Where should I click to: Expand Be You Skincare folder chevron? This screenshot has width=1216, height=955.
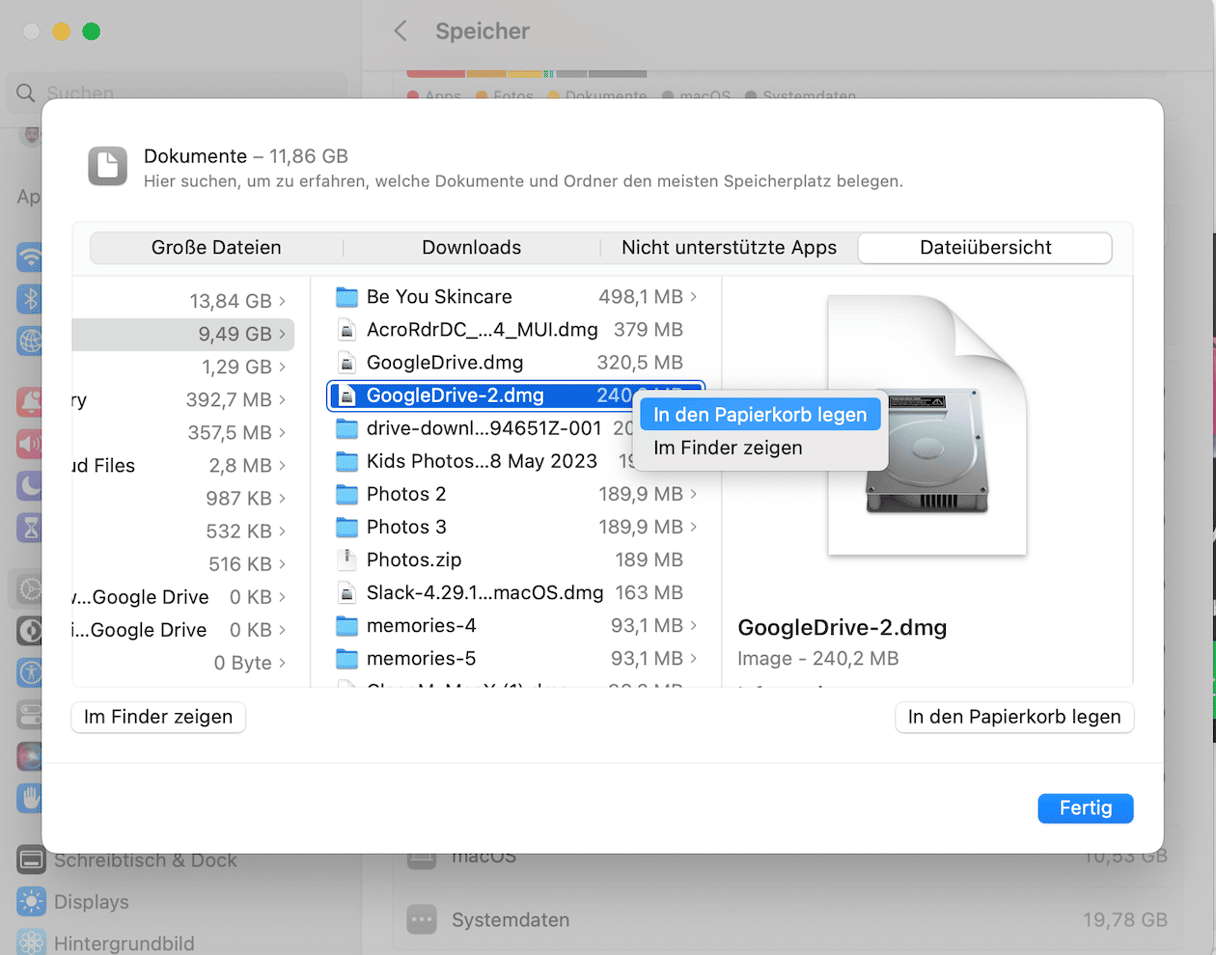tap(694, 297)
